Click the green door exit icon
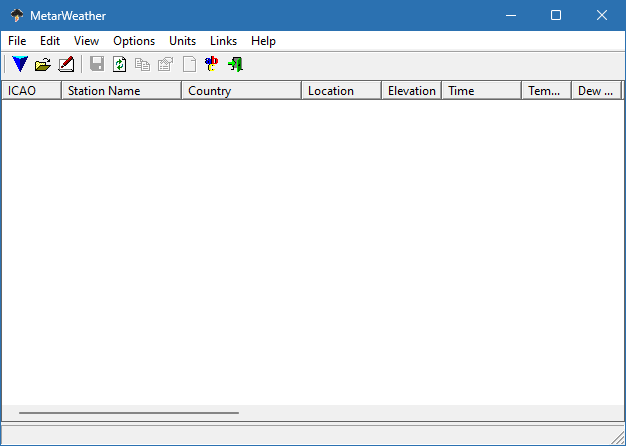The width and height of the screenshot is (626, 446). click(235, 65)
